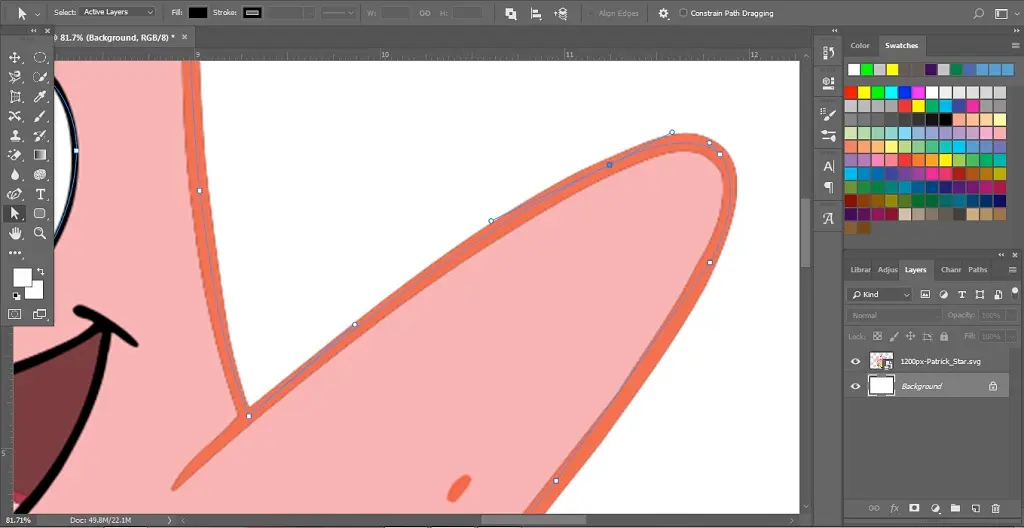The height and width of the screenshot is (528, 1024).
Task: Delete layer with trash icon
Action: [x=995, y=508]
